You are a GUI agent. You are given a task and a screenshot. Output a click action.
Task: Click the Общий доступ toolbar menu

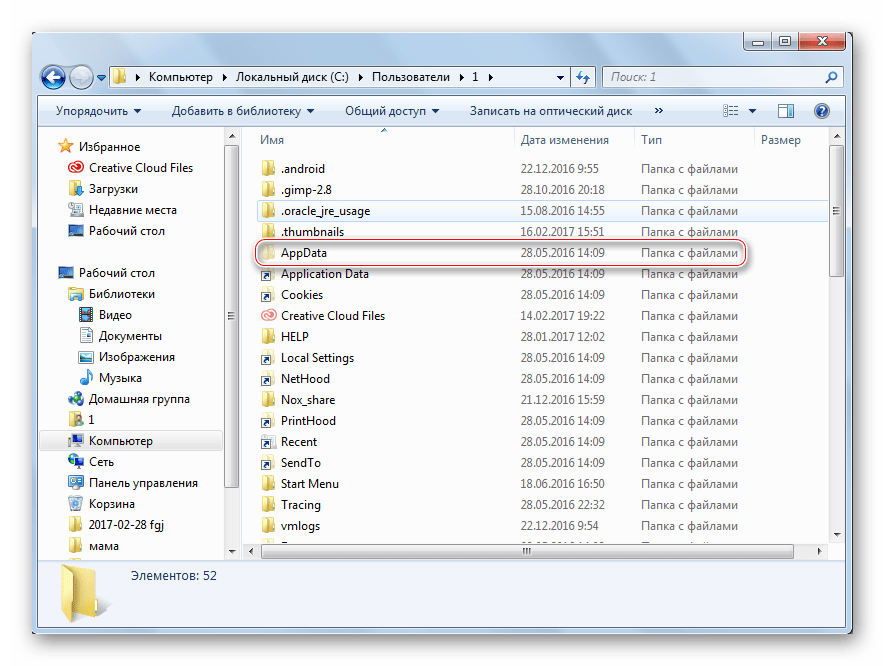tap(392, 111)
